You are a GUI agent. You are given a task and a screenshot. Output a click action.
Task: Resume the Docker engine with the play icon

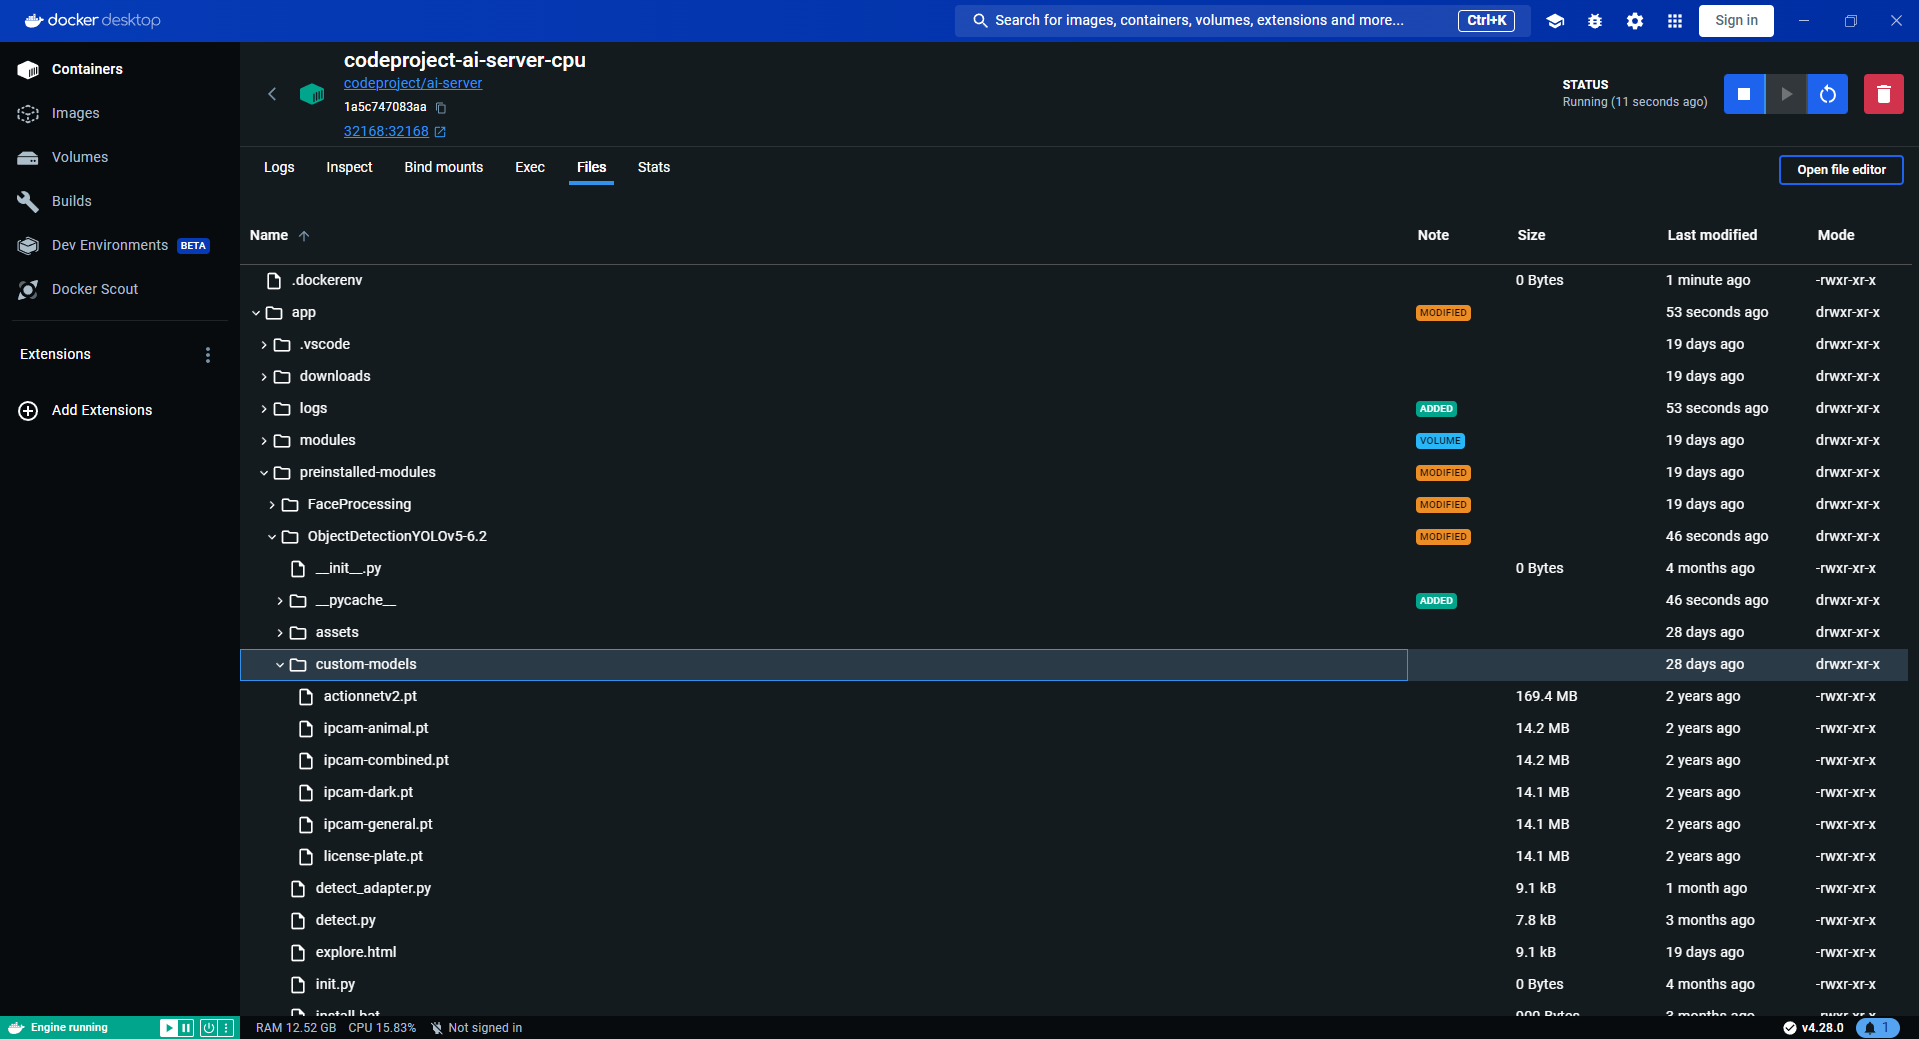coord(168,1028)
